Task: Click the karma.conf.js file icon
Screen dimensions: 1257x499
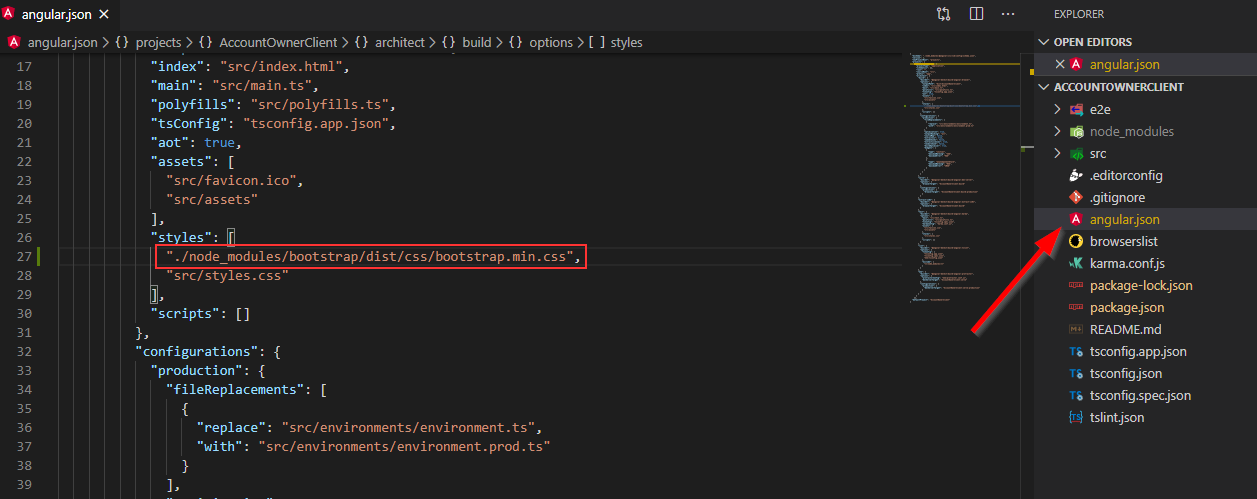Action: 1077,263
